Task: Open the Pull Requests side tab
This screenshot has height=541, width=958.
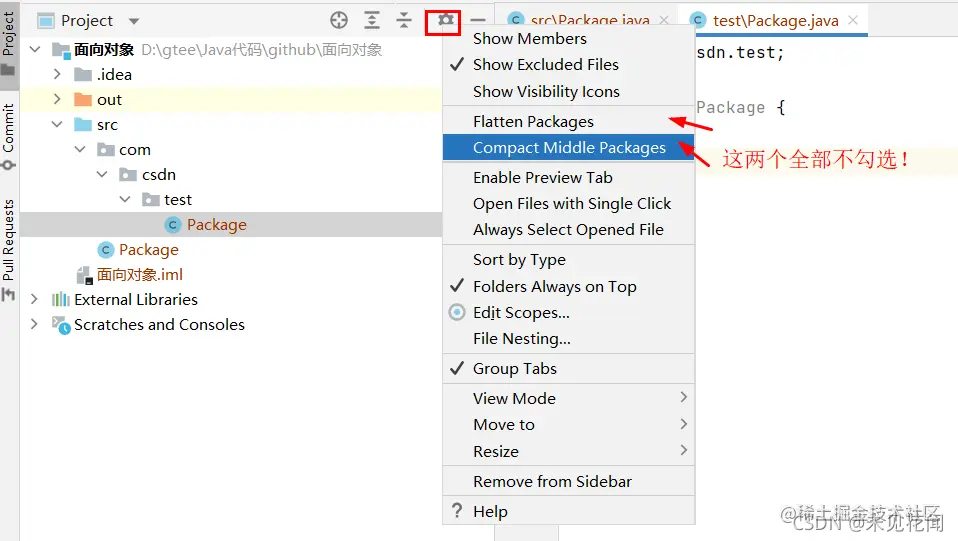Action: tap(9, 249)
